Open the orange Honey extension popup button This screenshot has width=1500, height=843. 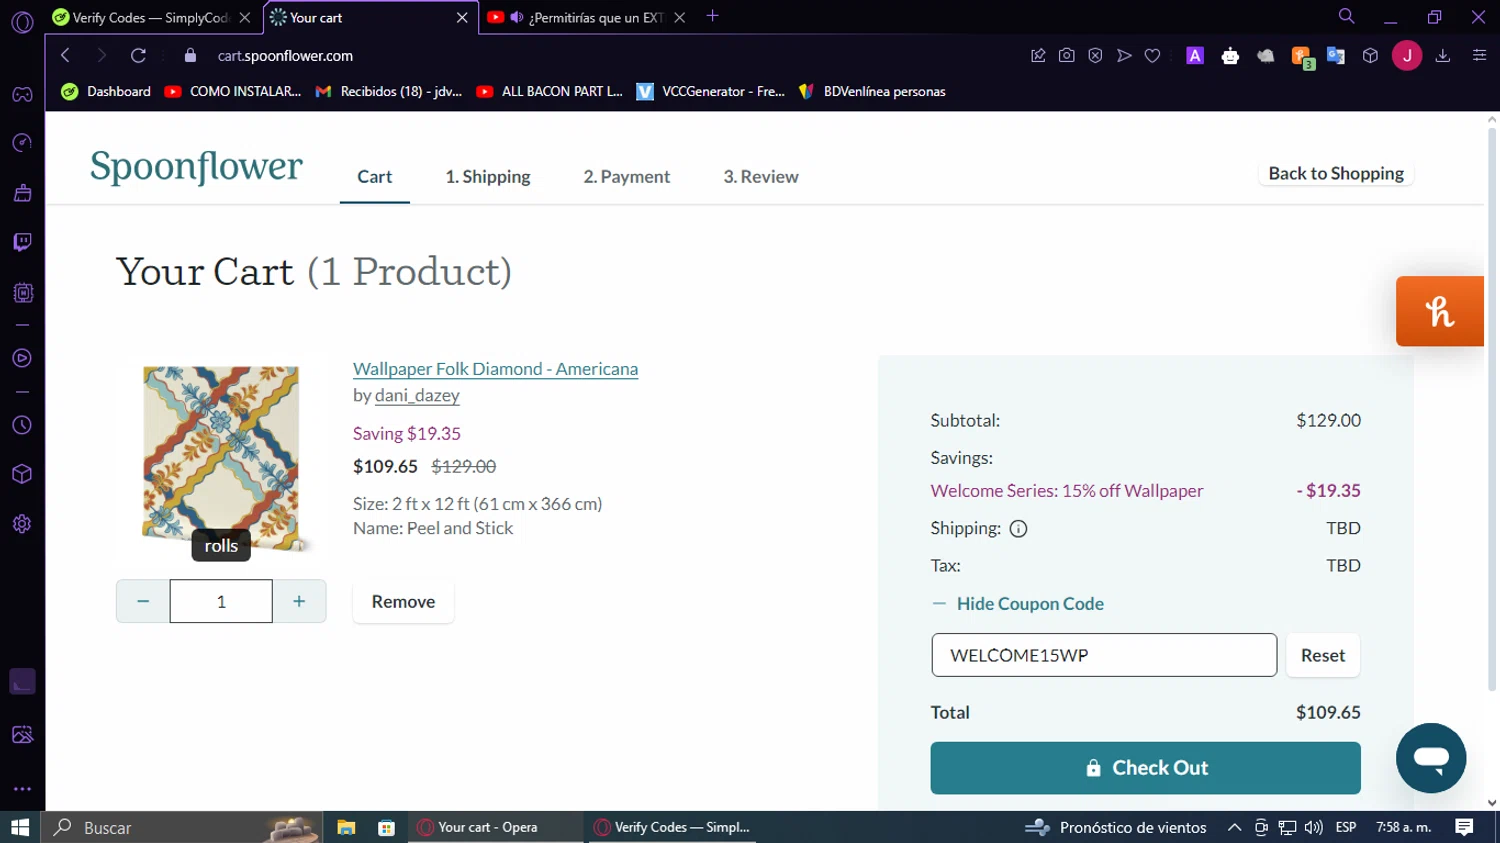pyautogui.click(x=1440, y=311)
